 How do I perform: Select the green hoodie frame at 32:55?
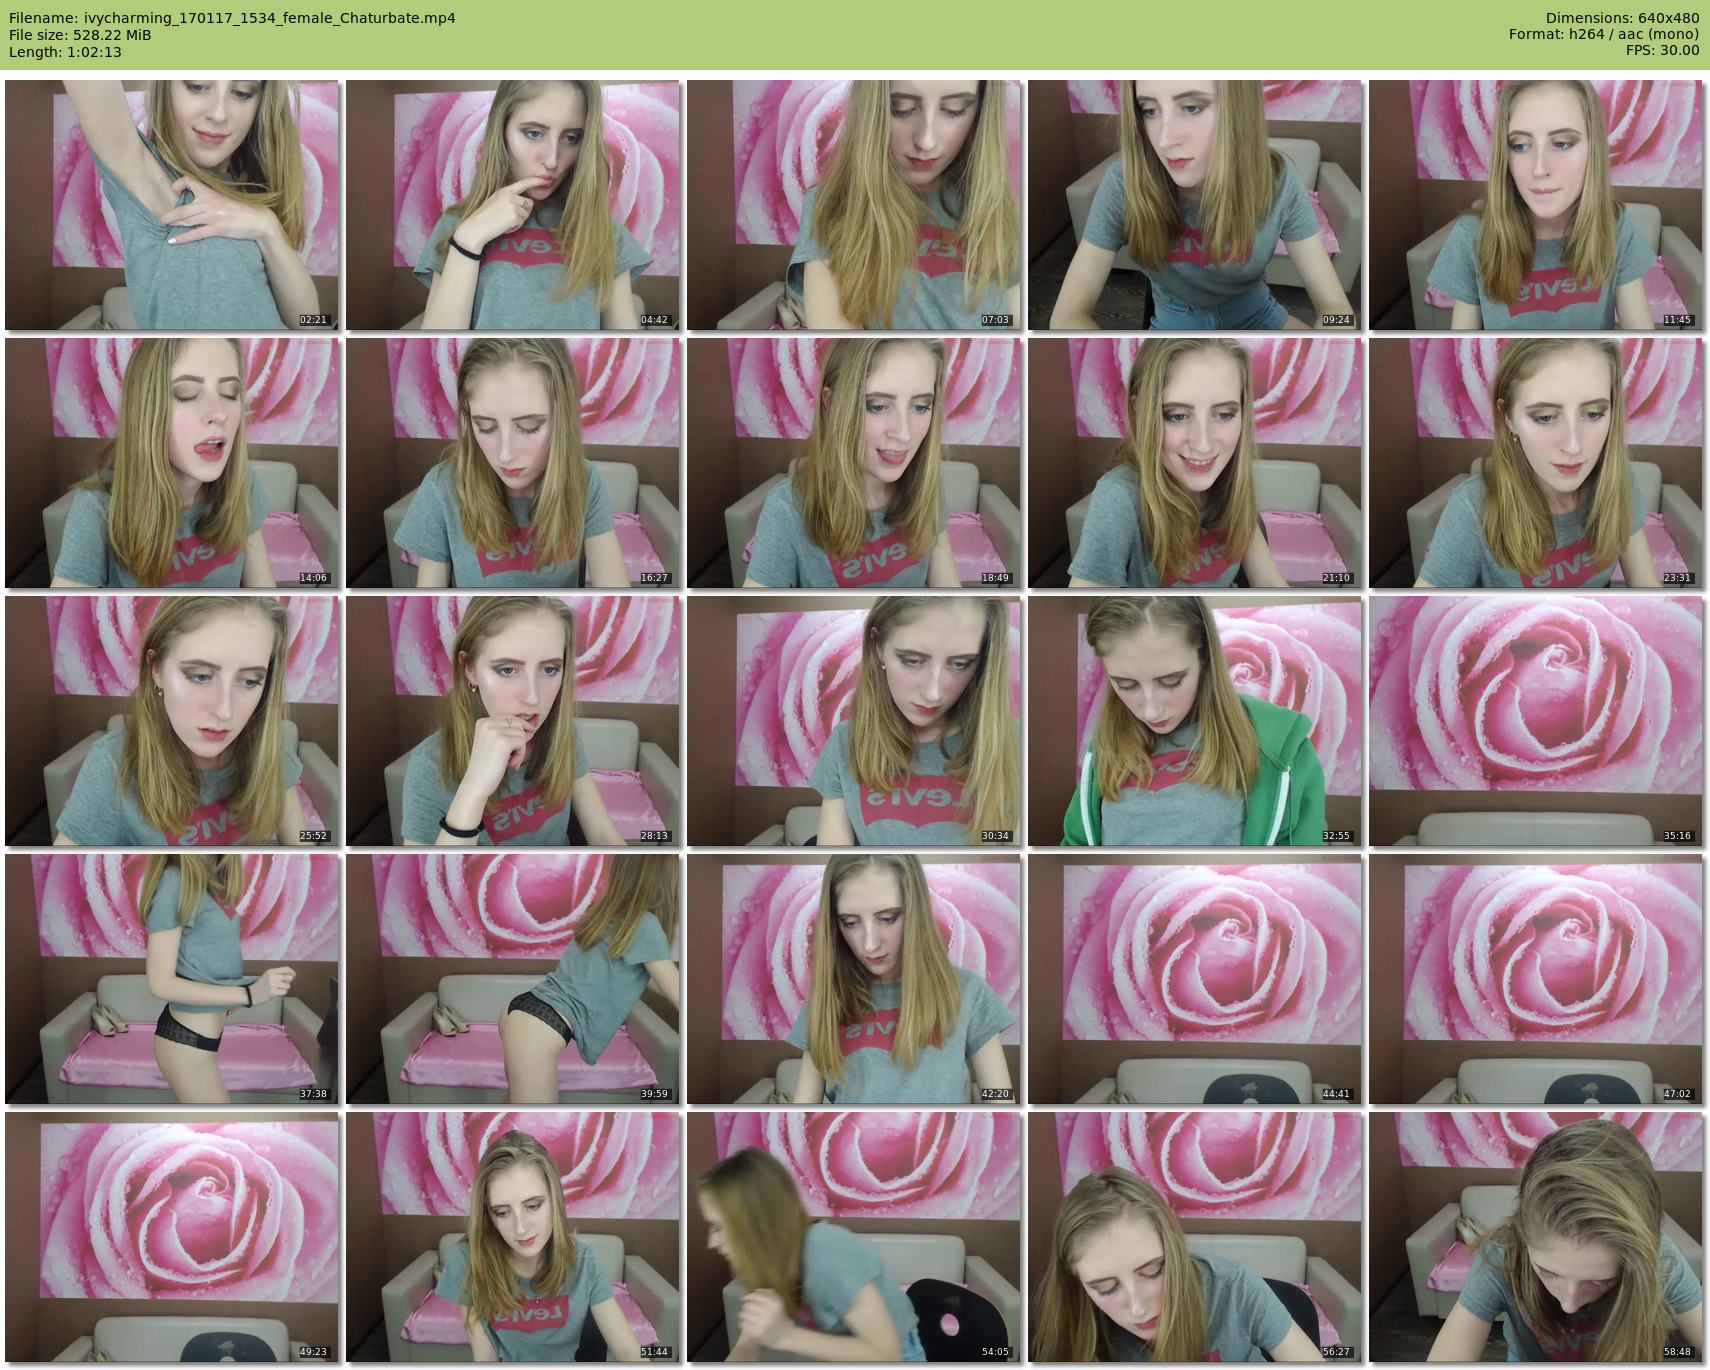1195,721
